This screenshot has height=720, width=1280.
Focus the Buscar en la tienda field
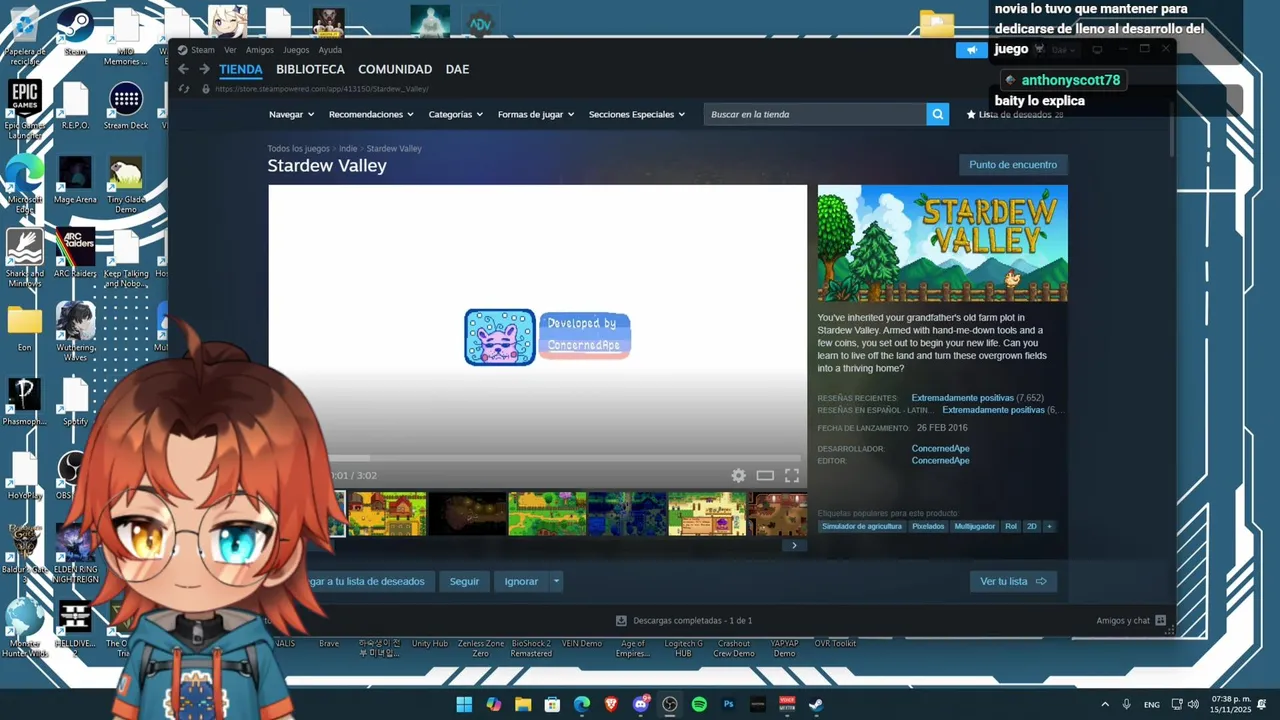click(814, 114)
